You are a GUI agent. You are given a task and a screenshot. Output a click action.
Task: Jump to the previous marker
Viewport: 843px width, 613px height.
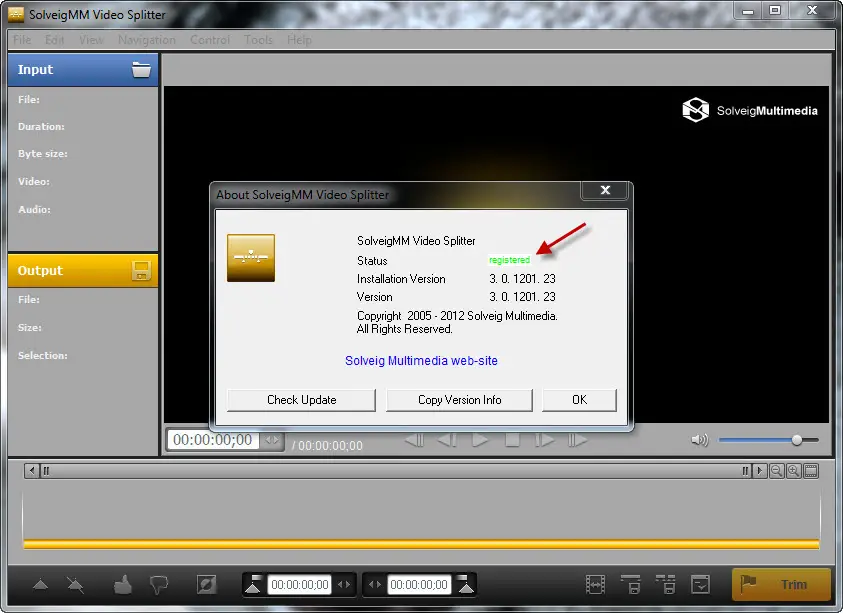[415, 440]
